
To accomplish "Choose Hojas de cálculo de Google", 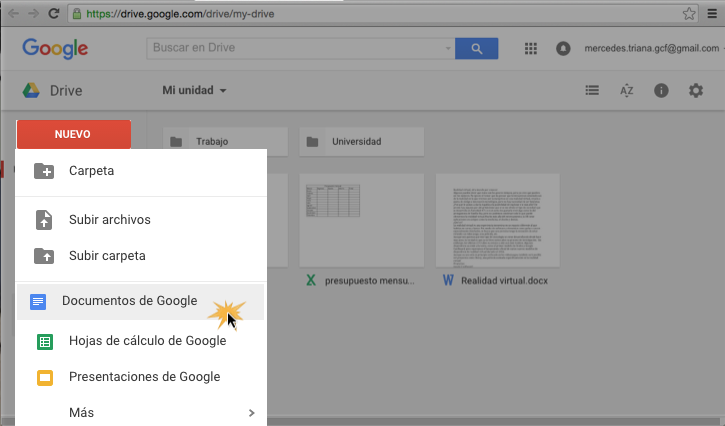I will pos(147,341).
